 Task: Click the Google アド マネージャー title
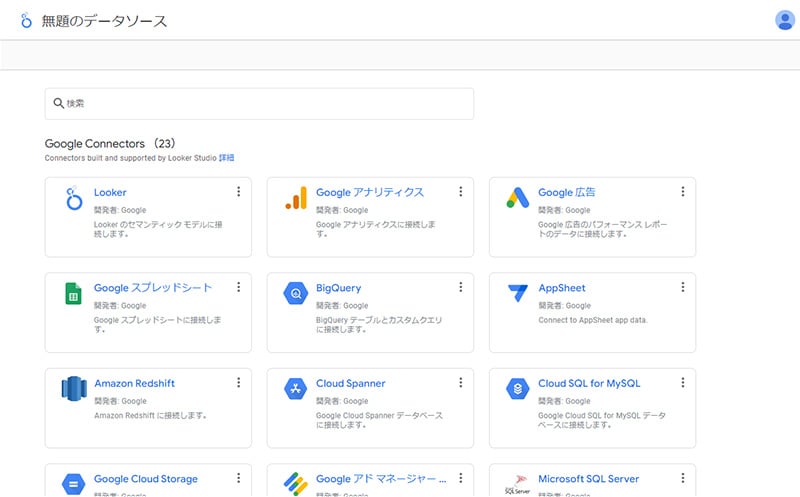[x=381, y=479]
